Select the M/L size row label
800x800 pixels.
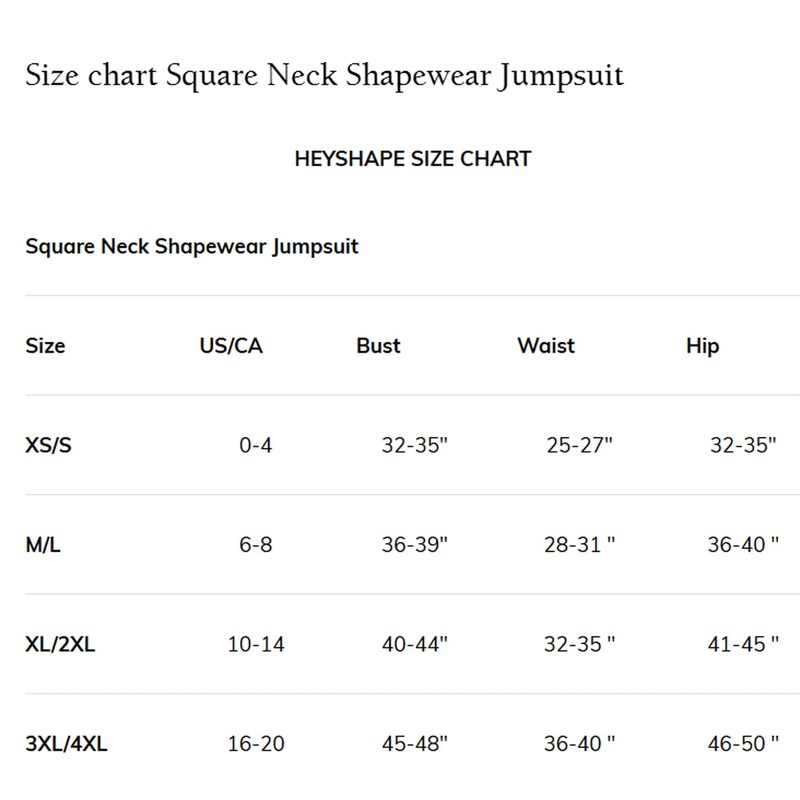tap(44, 546)
